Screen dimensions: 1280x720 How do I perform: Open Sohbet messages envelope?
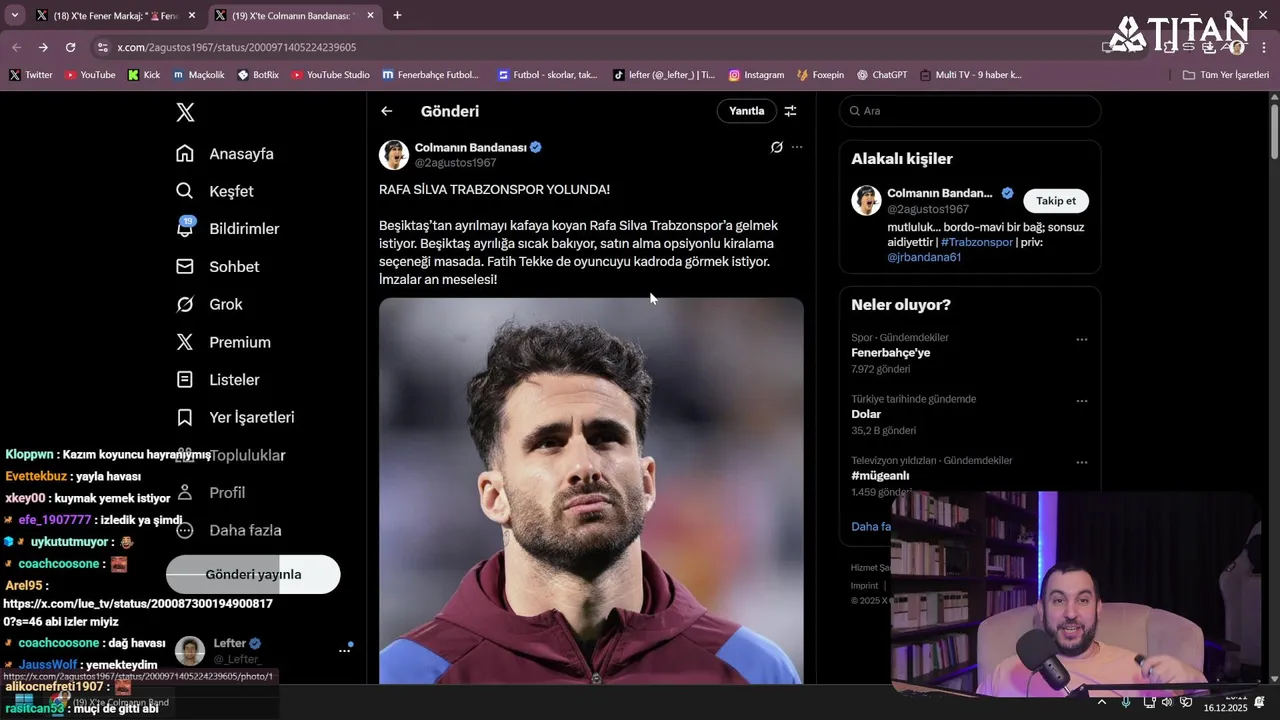(185, 267)
